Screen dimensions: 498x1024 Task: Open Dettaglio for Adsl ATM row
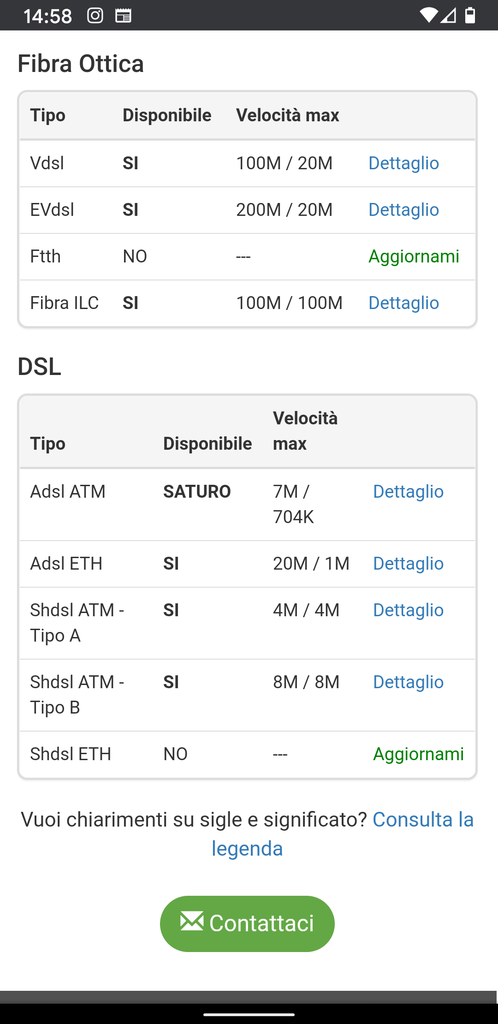click(408, 492)
